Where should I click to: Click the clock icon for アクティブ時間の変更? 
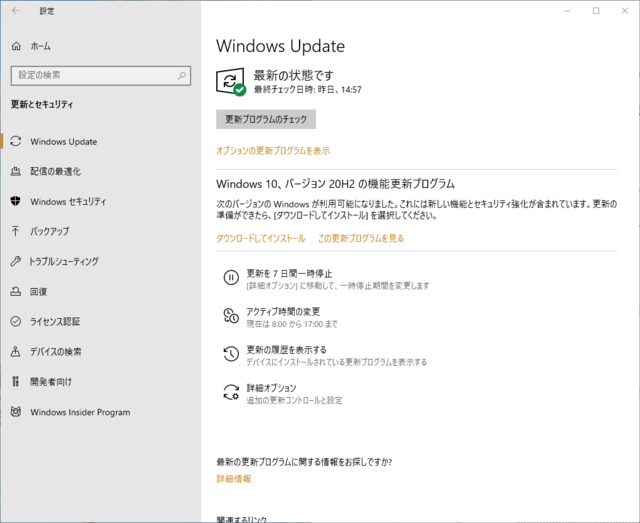pos(231,316)
